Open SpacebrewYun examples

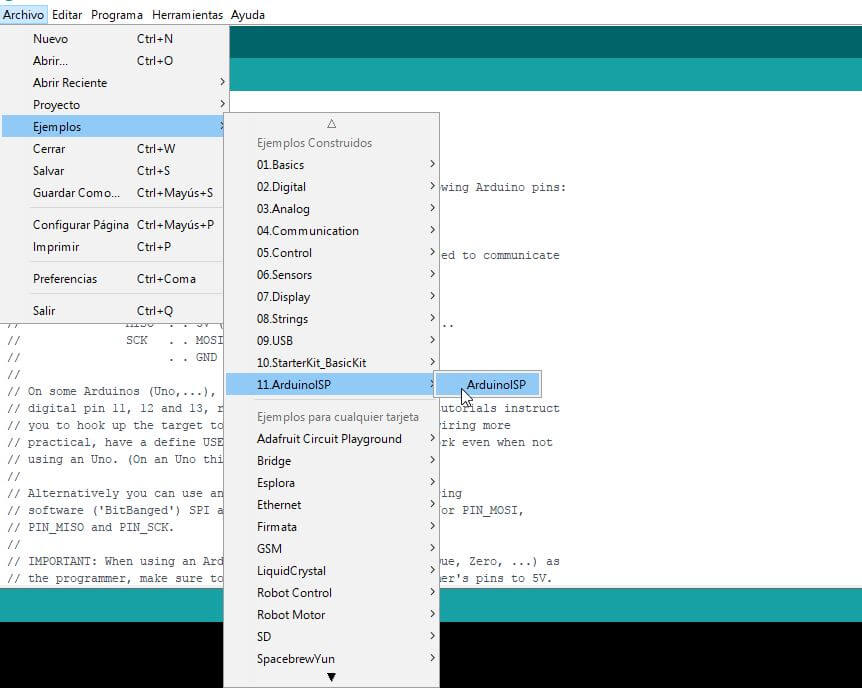pos(331,659)
